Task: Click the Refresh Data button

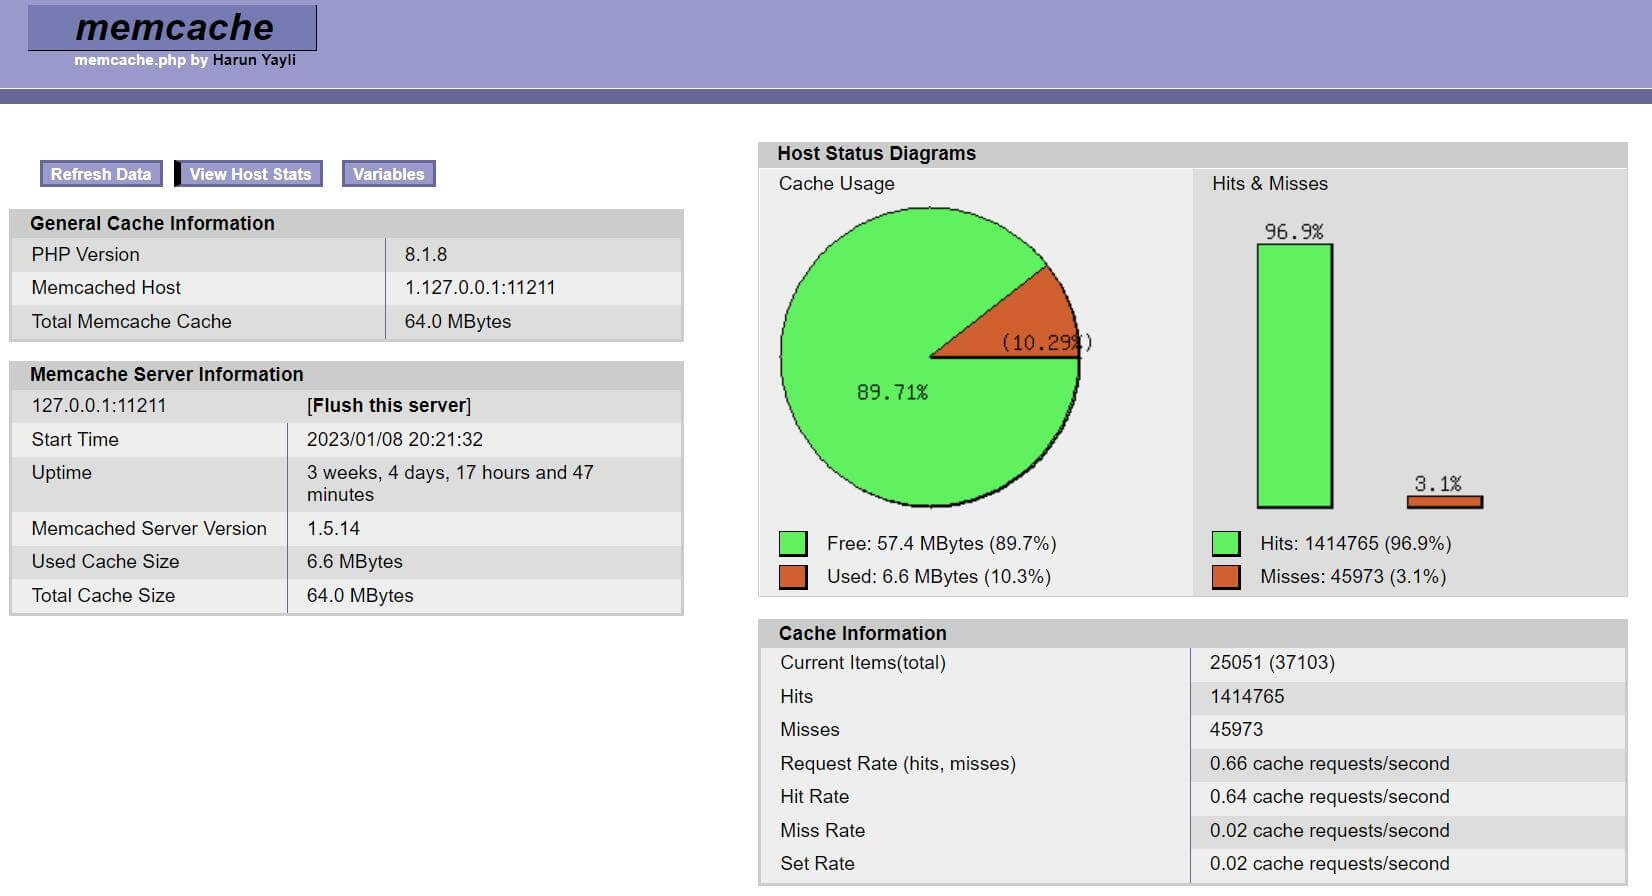Action: [100, 174]
